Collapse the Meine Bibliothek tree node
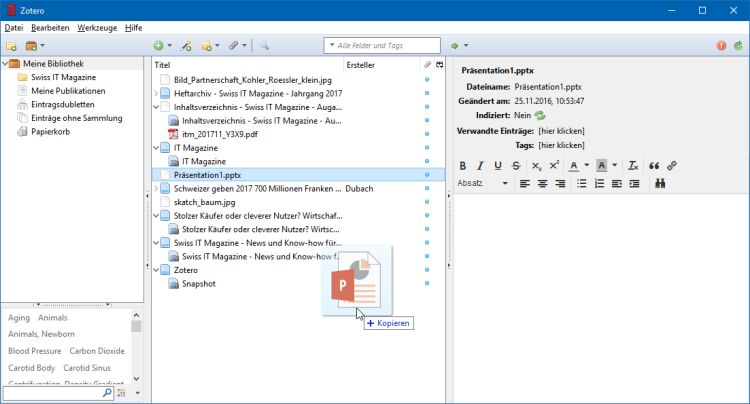The image size is (750, 404). (x=6, y=63)
